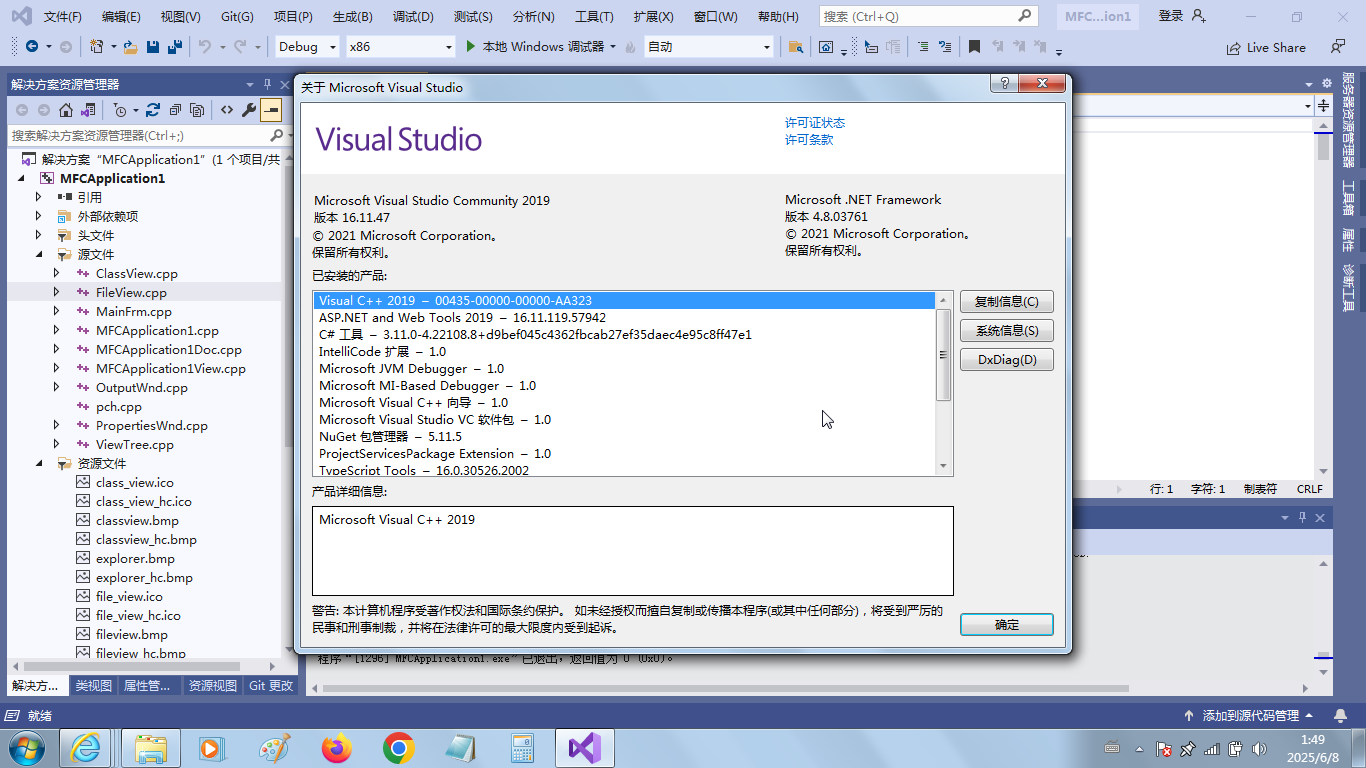The image size is (1366, 768).
Task: Open Properties via wrench icon in Solution Explorer
Action: (249, 110)
